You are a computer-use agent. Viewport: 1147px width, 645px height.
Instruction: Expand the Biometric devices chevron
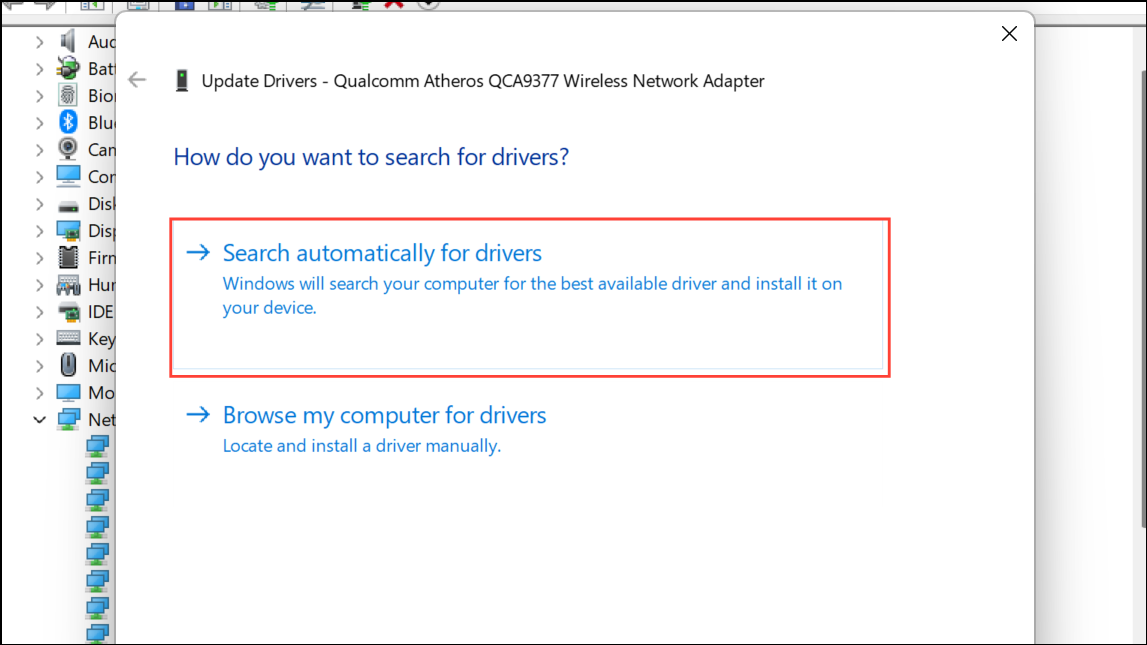click(x=40, y=97)
